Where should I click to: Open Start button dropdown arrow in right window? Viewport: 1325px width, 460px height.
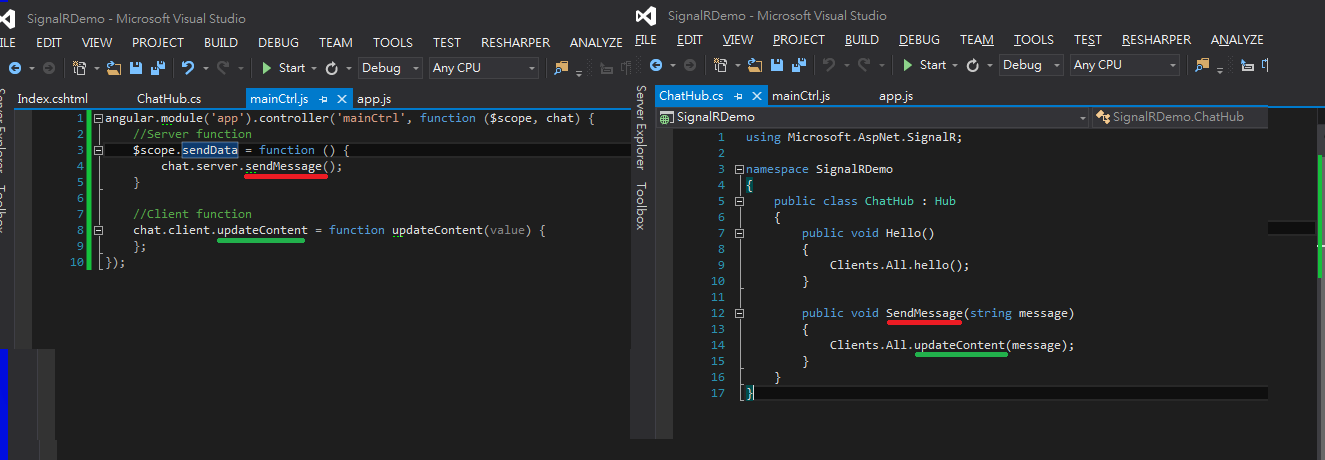pyautogui.click(x=956, y=65)
